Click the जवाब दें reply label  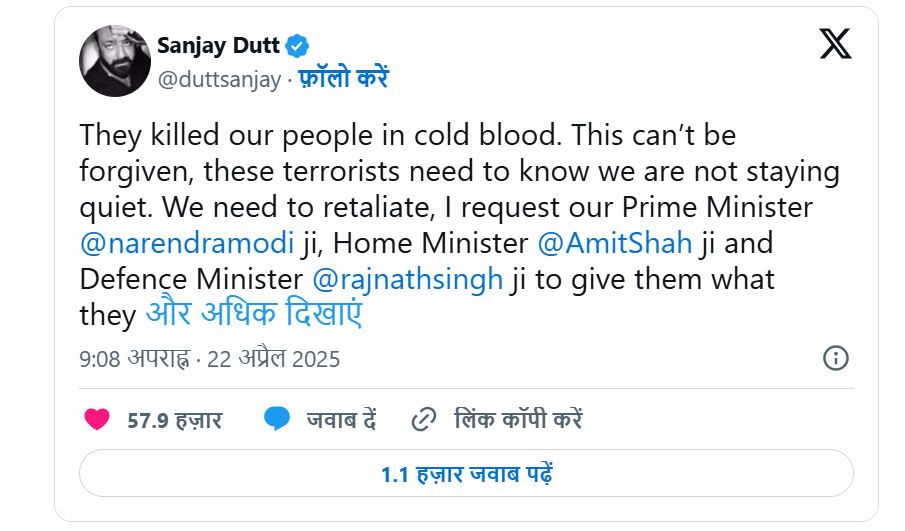pyautogui.click(x=341, y=420)
